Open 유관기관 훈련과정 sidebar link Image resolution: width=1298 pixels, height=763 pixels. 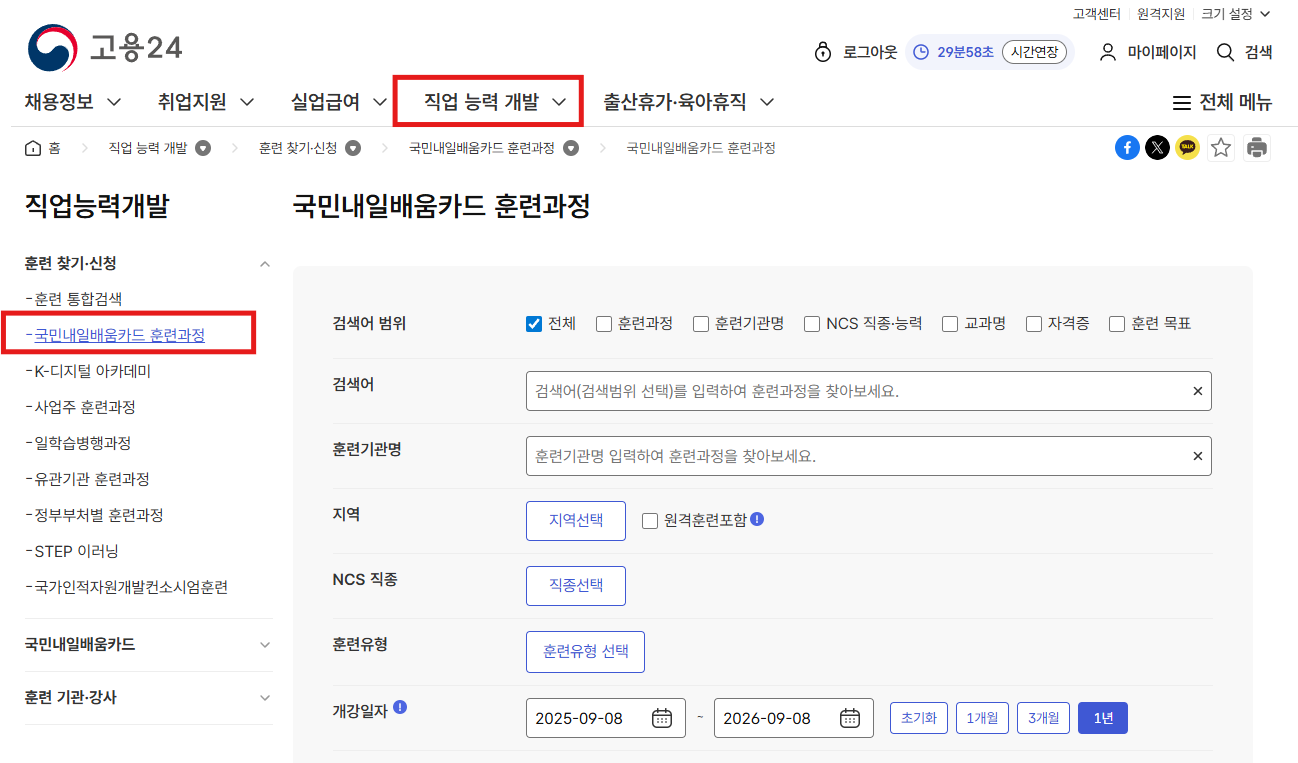(92, 479)
